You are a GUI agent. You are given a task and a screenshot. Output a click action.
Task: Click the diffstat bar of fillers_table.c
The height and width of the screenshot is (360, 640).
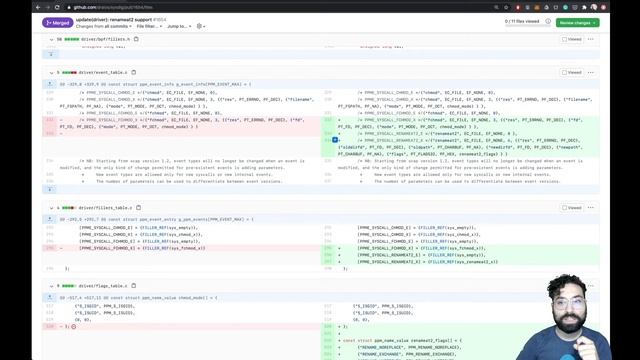(69, 208)
